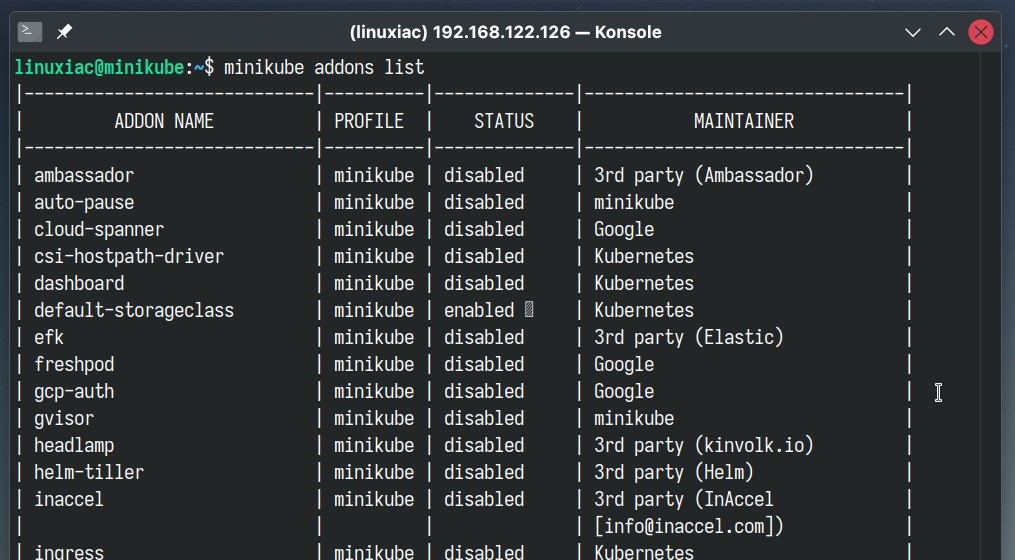The image size is (1015, 560).
Task: Click 'Google' maintainer in cloud-spanner row
Action: (624, 230)
